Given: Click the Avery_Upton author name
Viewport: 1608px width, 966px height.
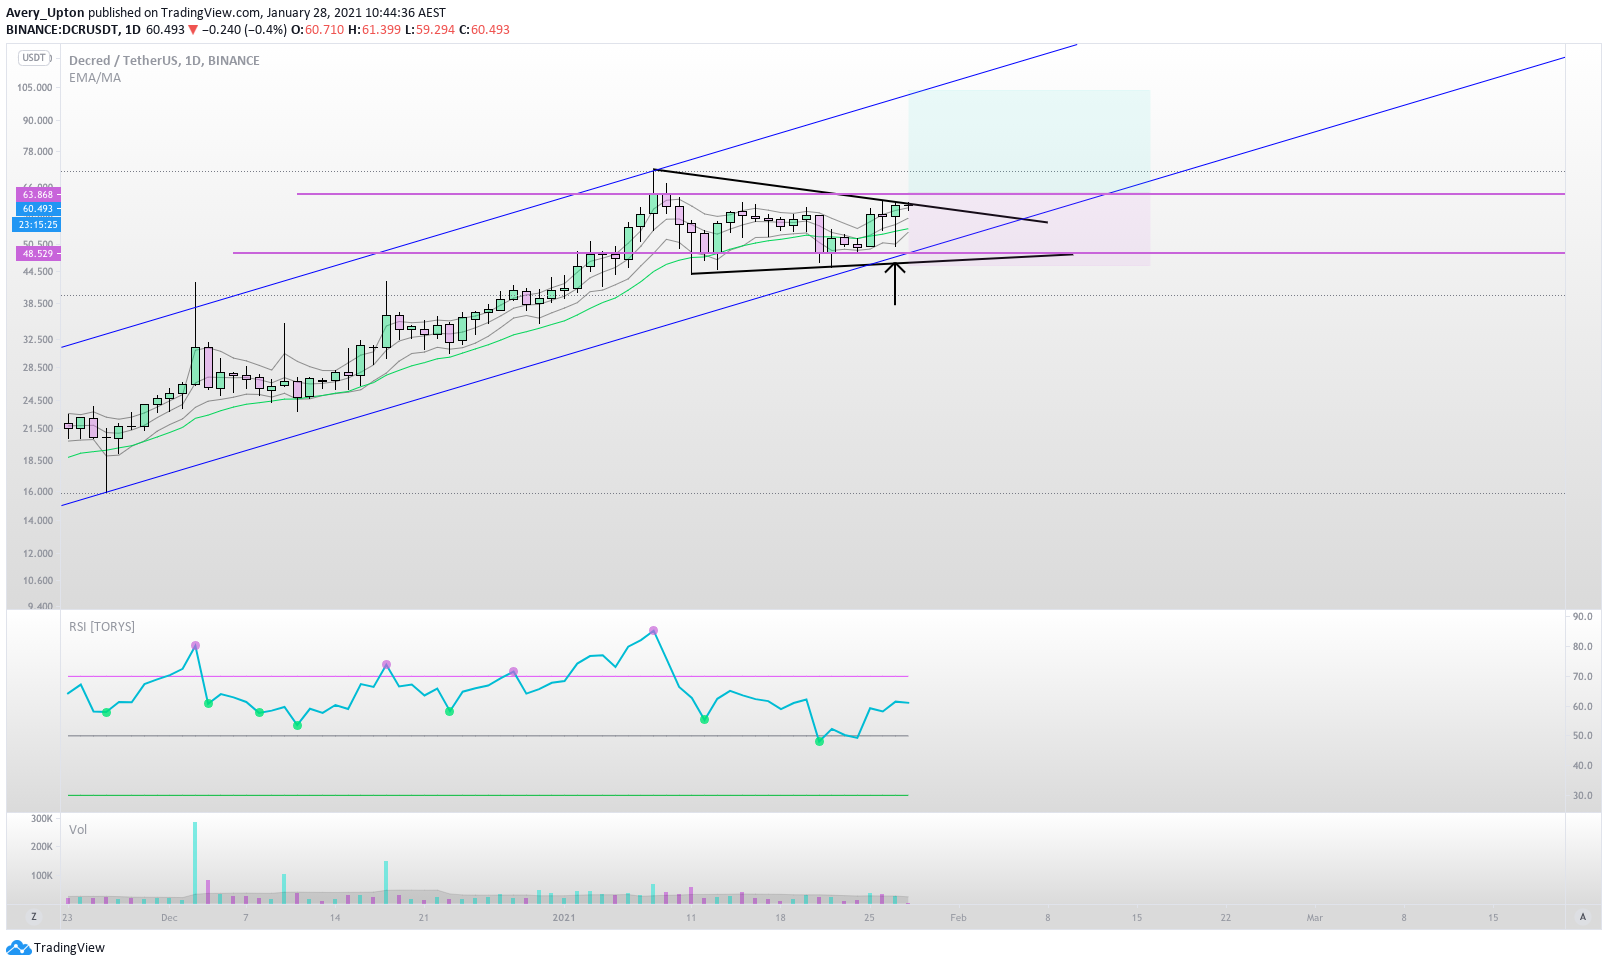Looking at the screenshot, I should point(45,13).
